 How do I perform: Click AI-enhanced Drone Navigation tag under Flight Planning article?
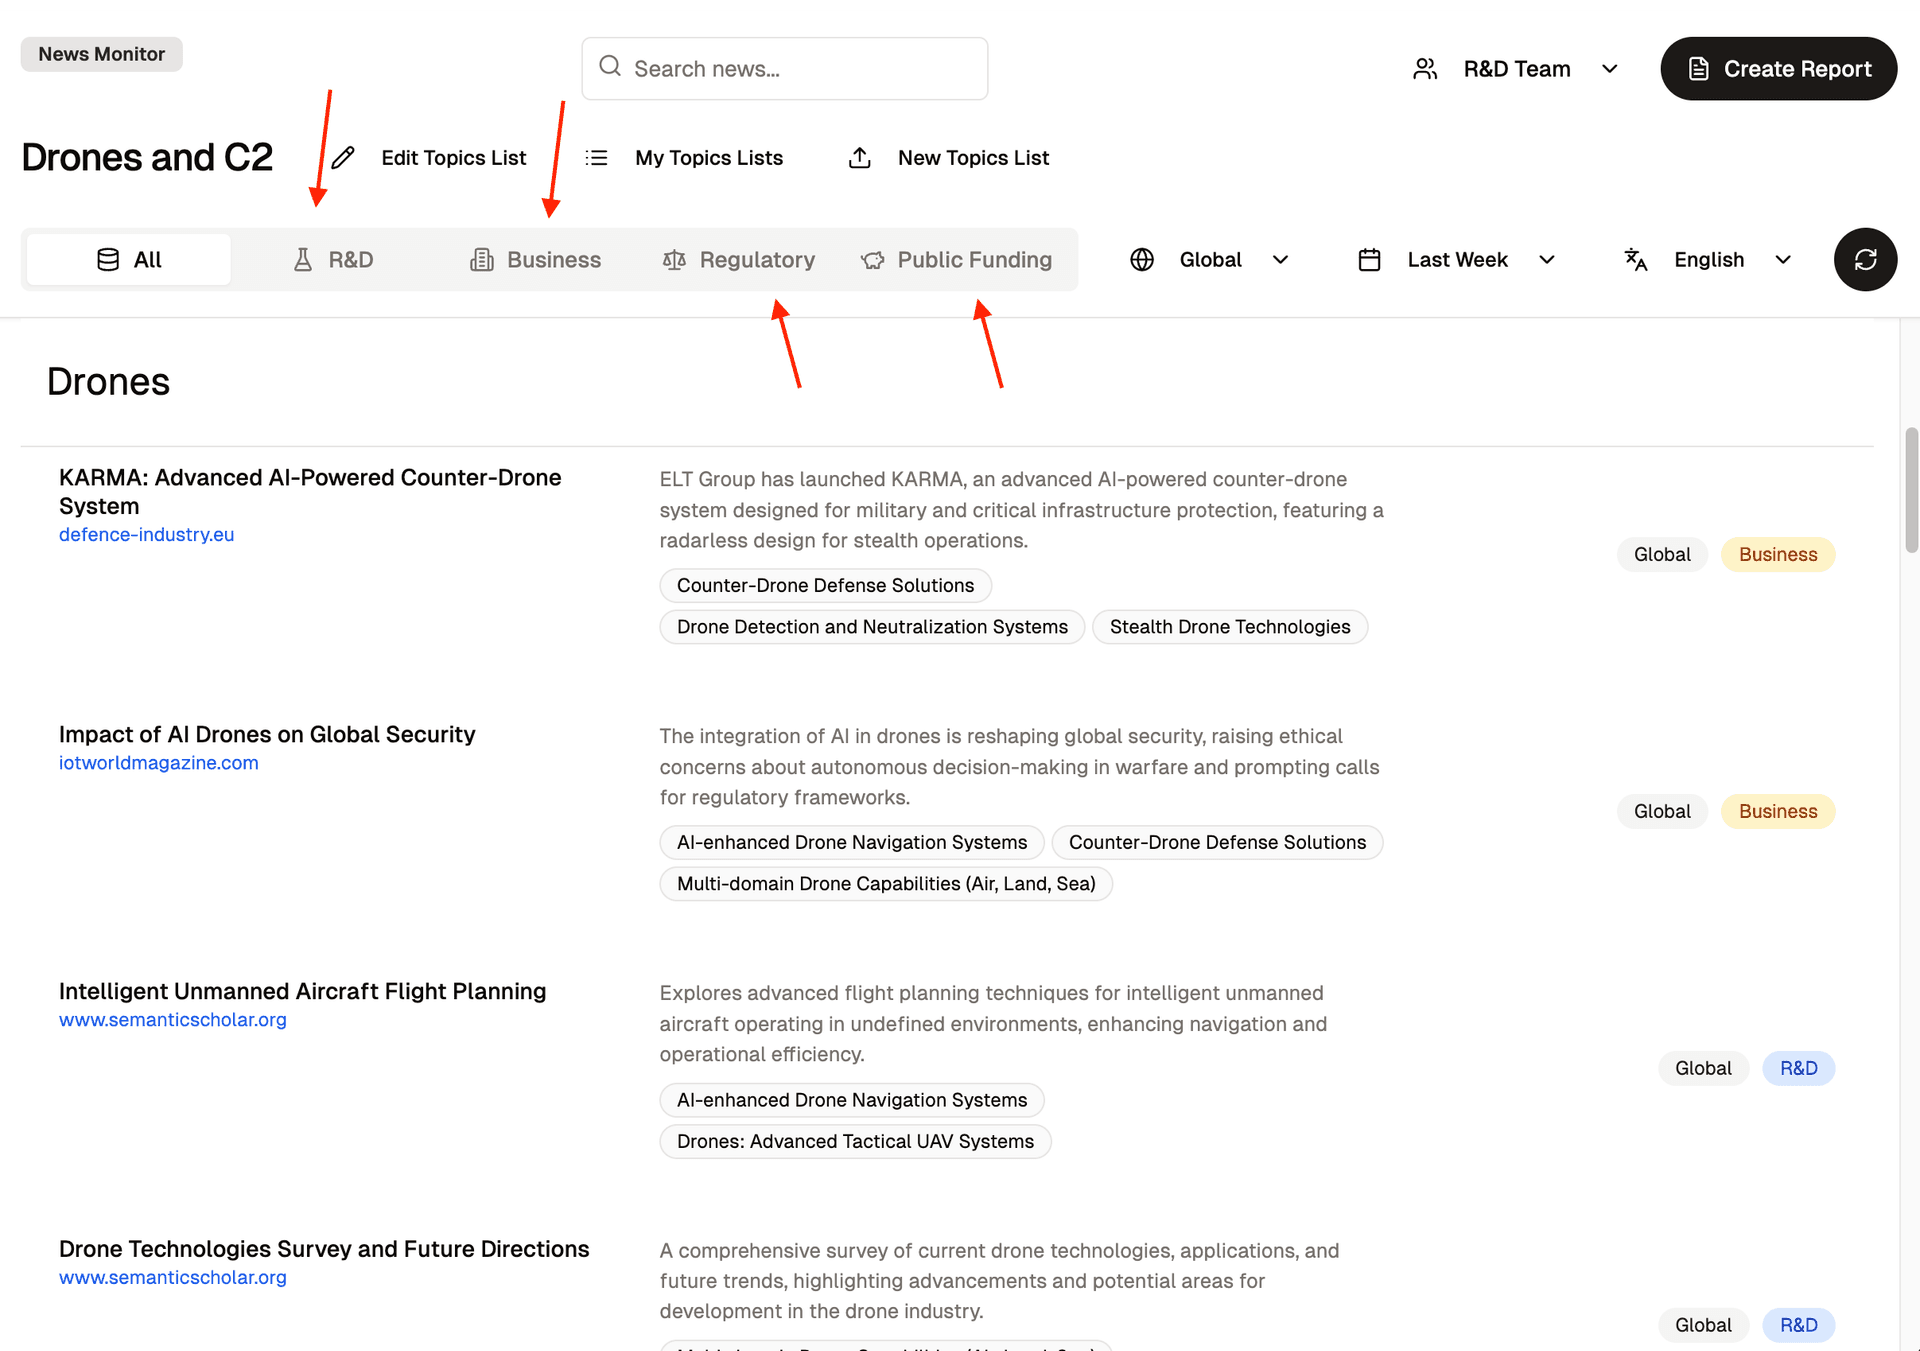coord(852,1100)
